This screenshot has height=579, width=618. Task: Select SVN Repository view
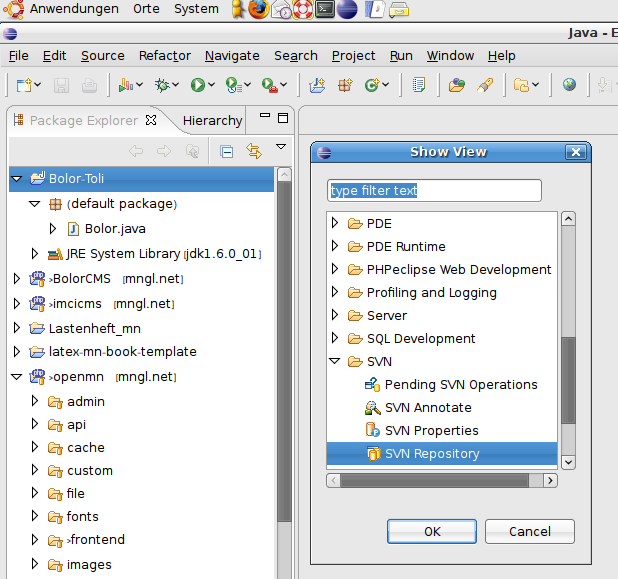pyautogui.click(x=442, y=454)
